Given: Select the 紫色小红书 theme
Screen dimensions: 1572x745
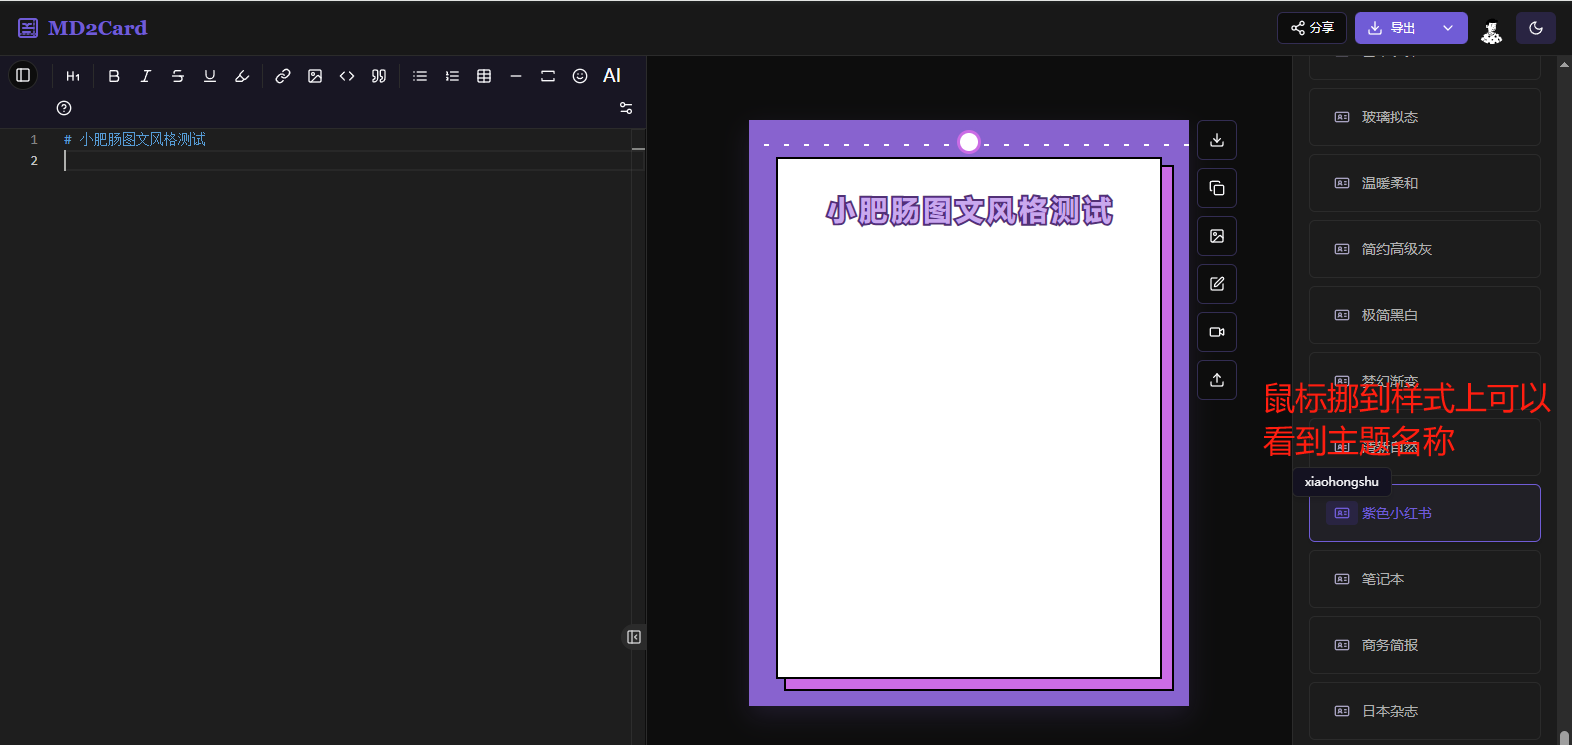Looking at the screenshot, I should click(x=1425, y=513).
